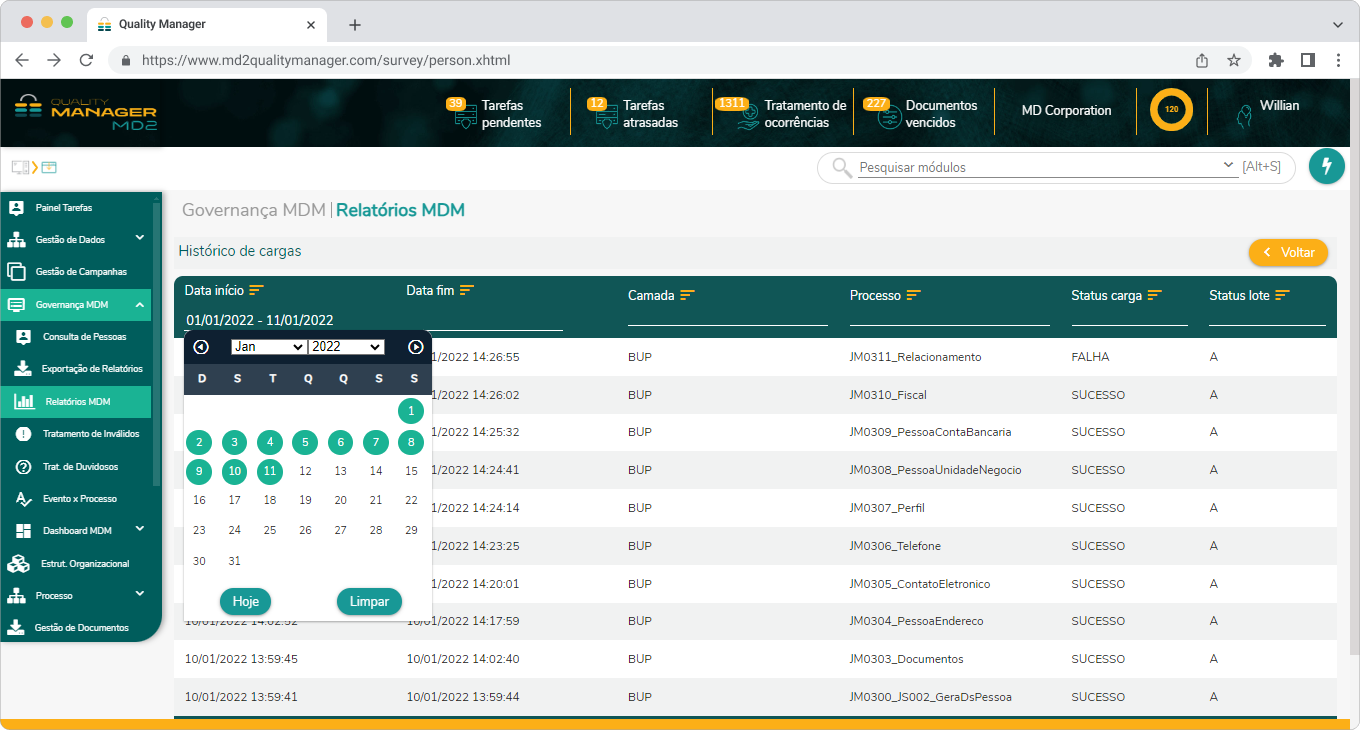Click Tratamento de ocorrências icon
The height and width of the screenshot is (730, 1360).
(747, 117)
